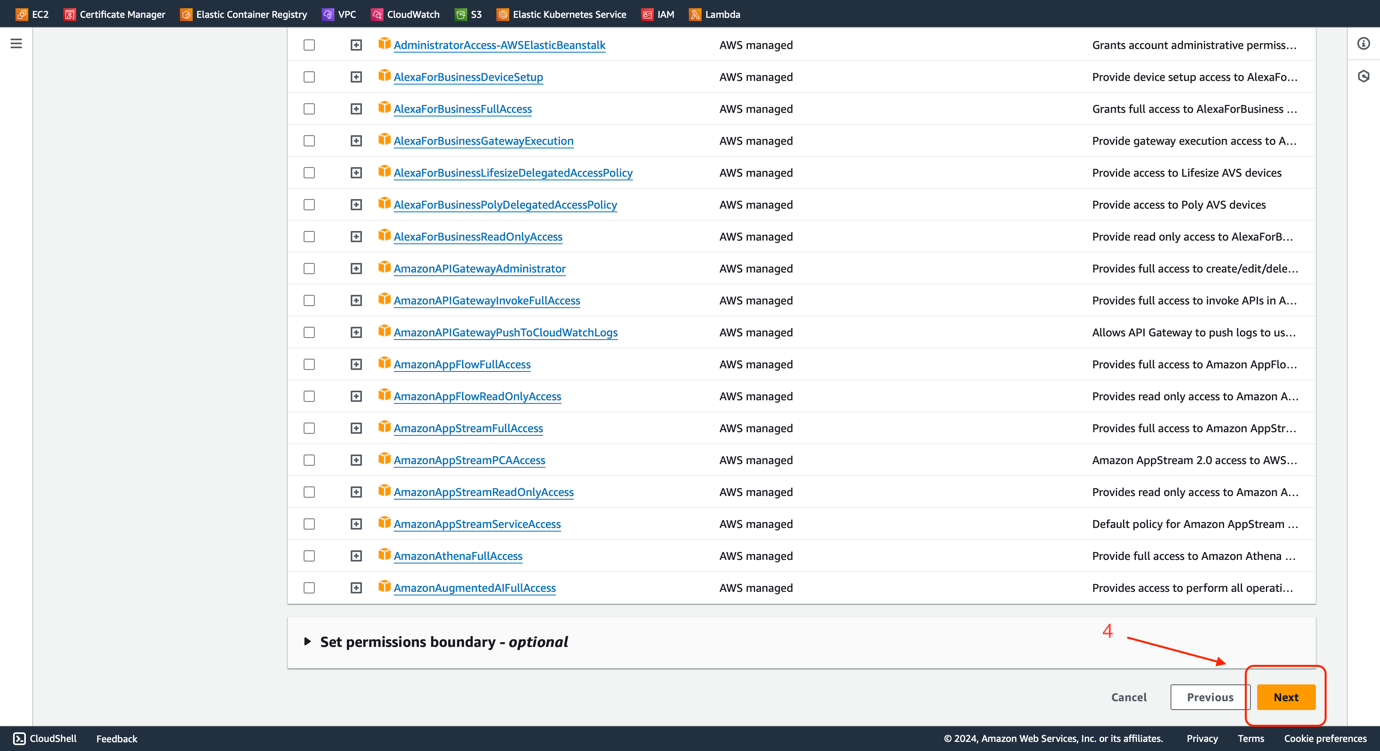Click the policy icon for AmazonAppStreamPCAAccess

coord(384,459)
